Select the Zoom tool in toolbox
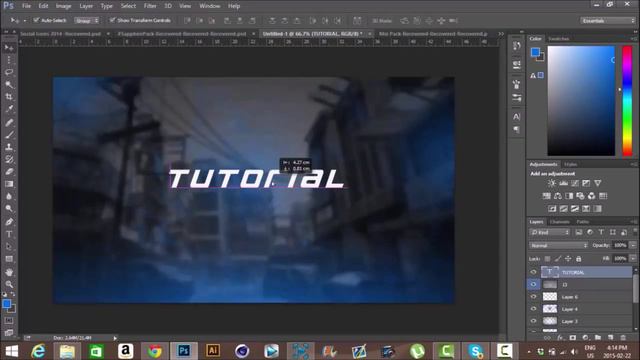The image size is (640, 360). 9,284
